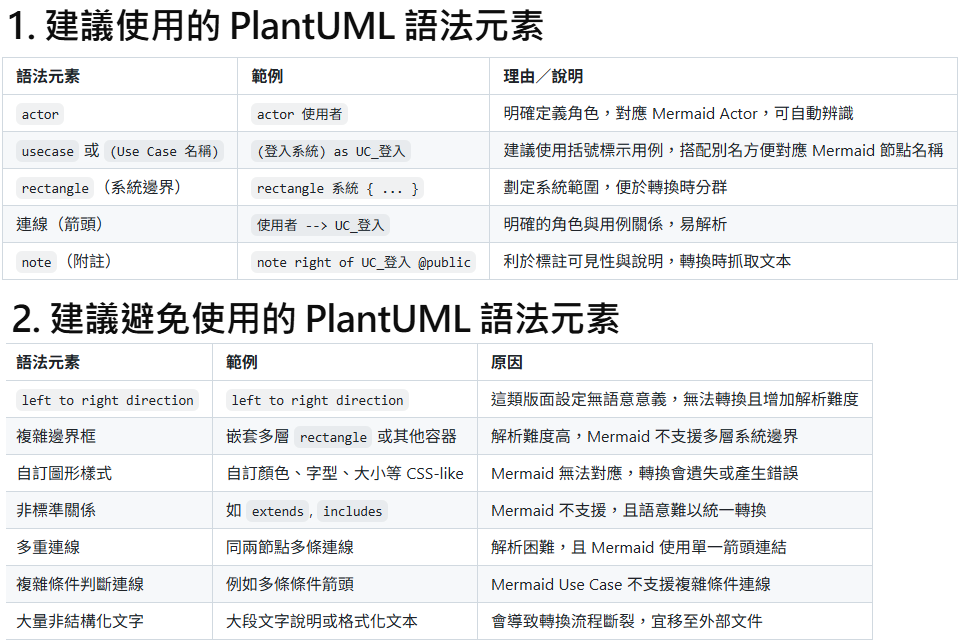This screenshot has height=644, width=959.
Task: Click the 'extends' code chip
Action: (x=278, y=511)
